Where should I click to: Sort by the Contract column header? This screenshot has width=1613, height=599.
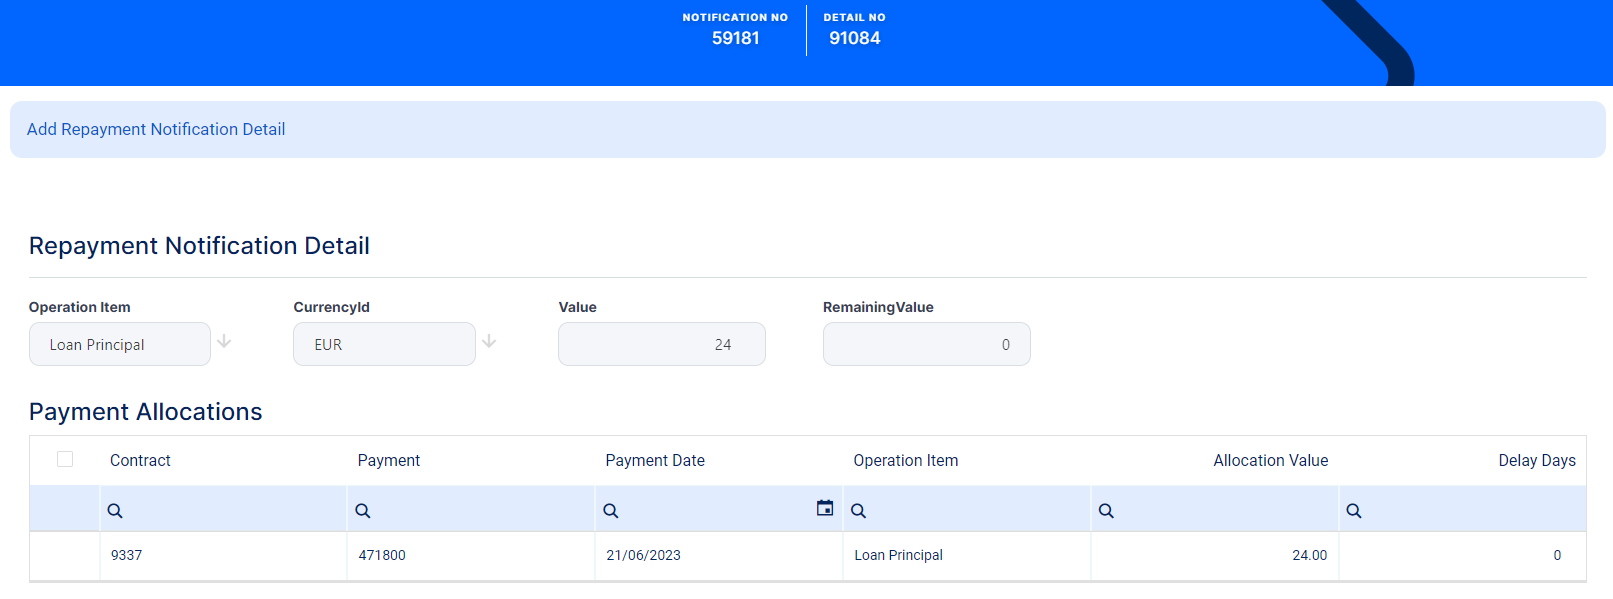(x=140, y=461)
